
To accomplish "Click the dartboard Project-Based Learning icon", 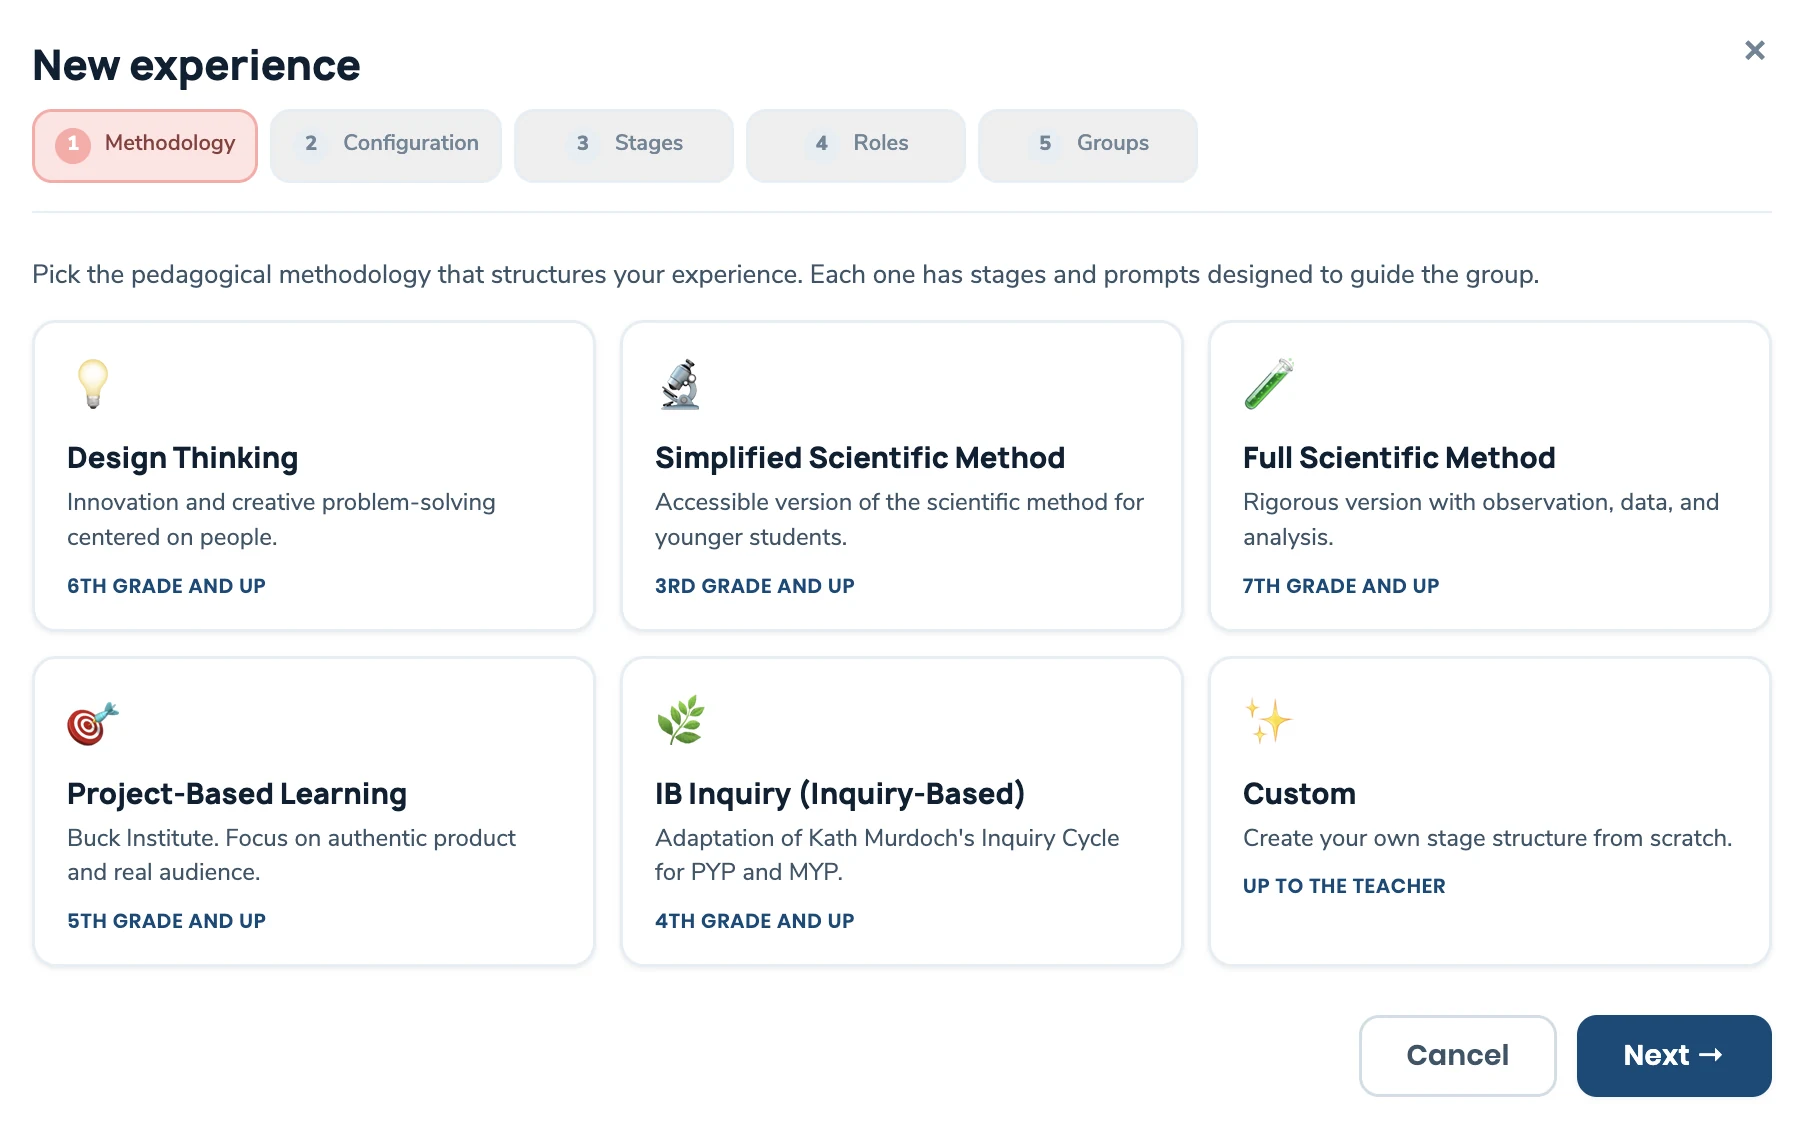I will (x=93, y=723).
